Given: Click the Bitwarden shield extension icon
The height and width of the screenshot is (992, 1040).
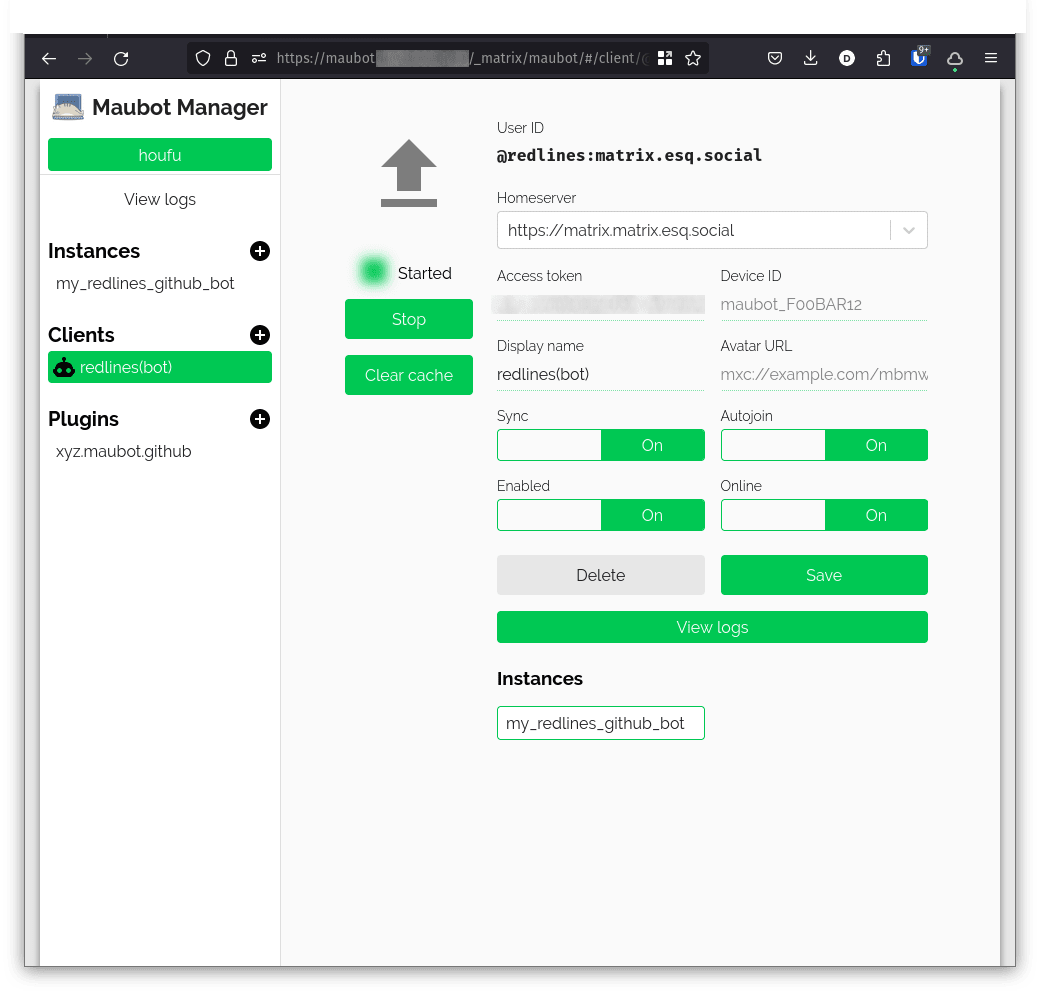Looking at the screenshot, I should click(x=919, y=58).
